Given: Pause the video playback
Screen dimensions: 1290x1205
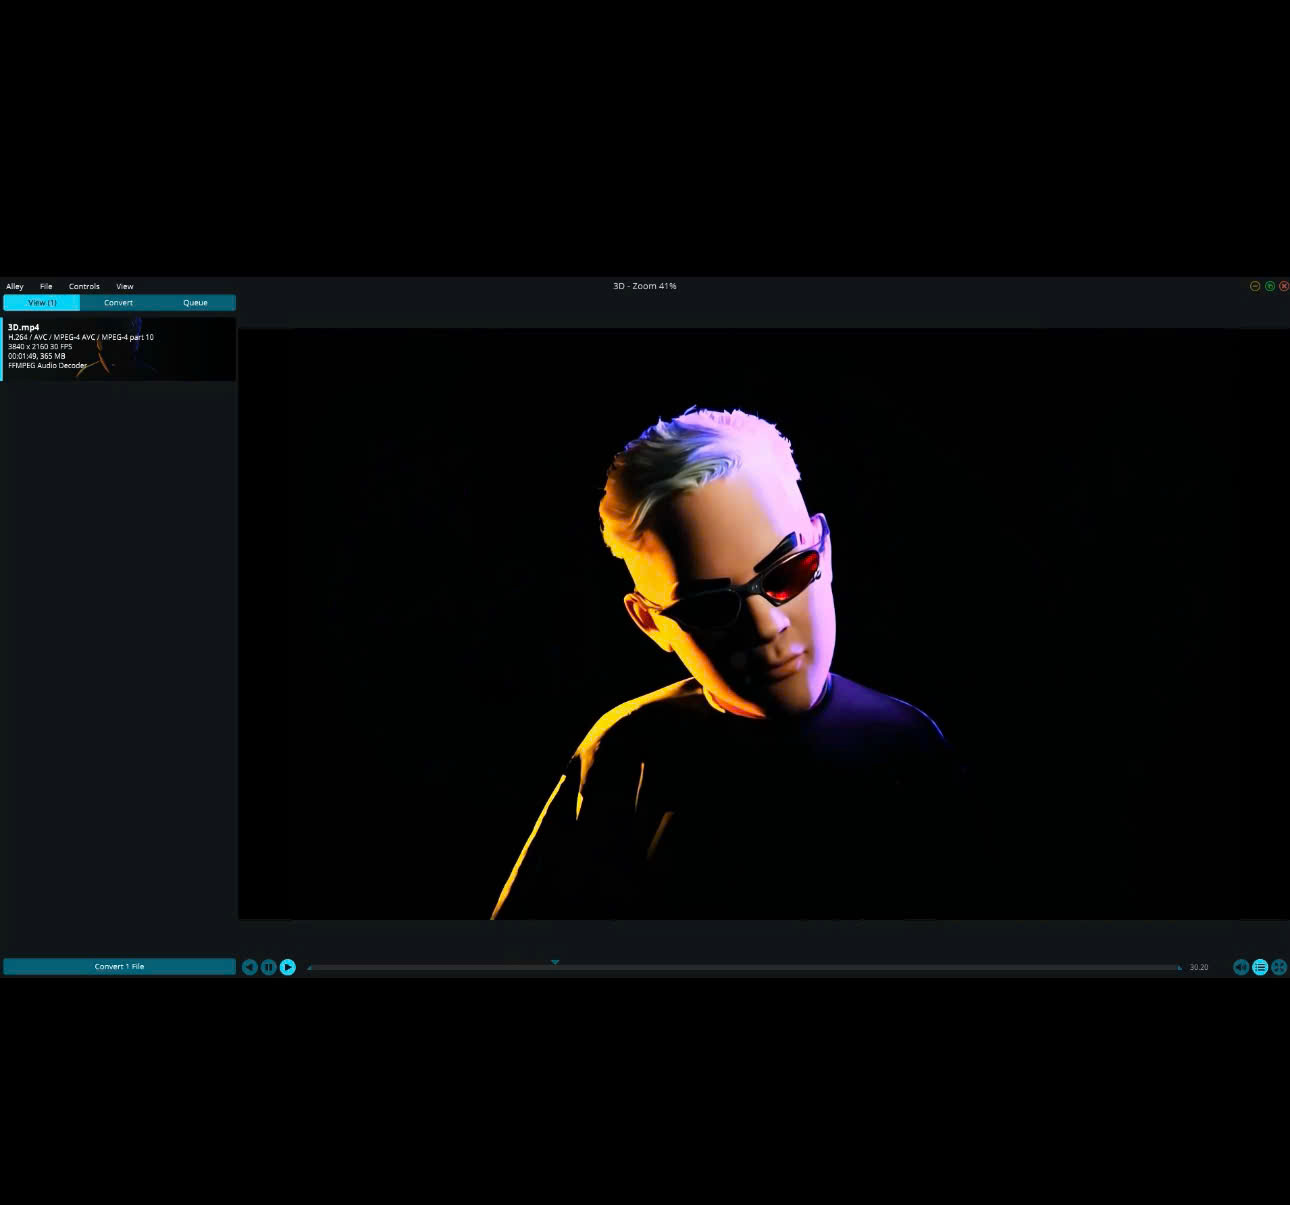Looking at the screenshot, I should click(x=269, y=967).
